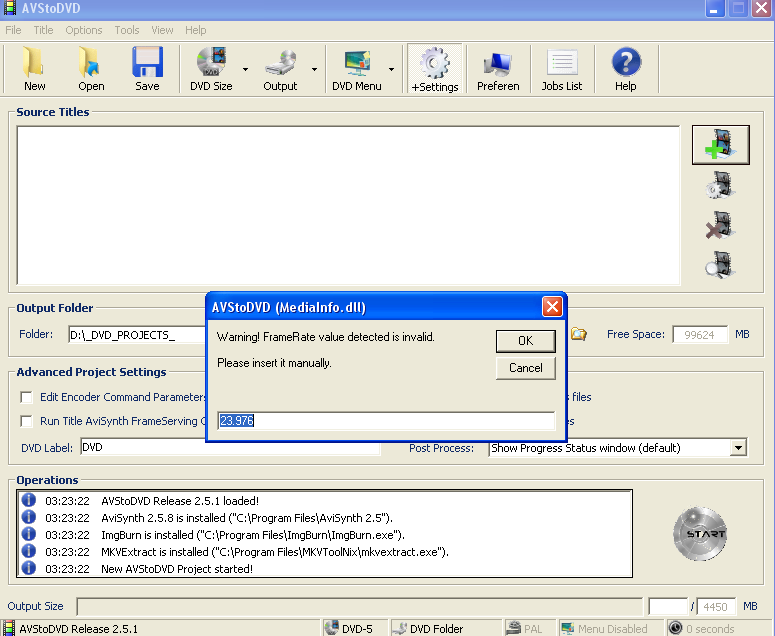This screenshot has width=775, height=636.
Task: Select log line about MKVExtract installed
Action: [x=275, y=552]
